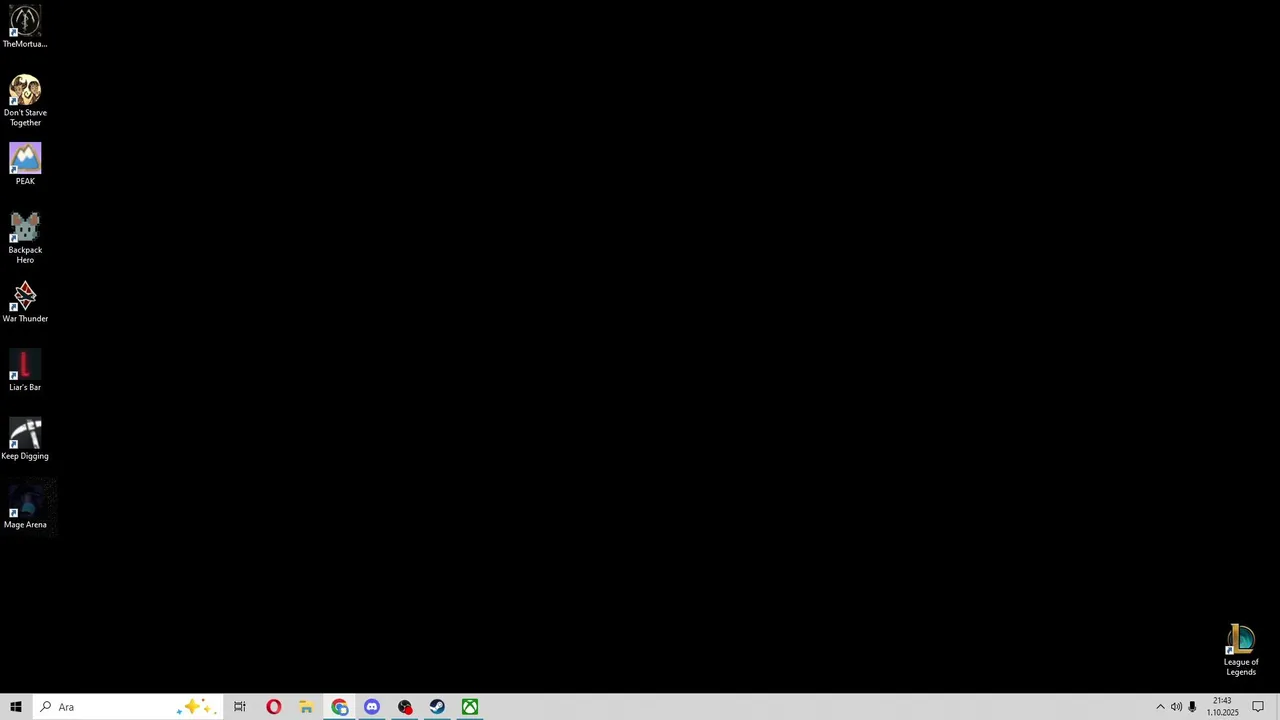
Task: Open the notification action center
Action: (x=1258, y=707)
